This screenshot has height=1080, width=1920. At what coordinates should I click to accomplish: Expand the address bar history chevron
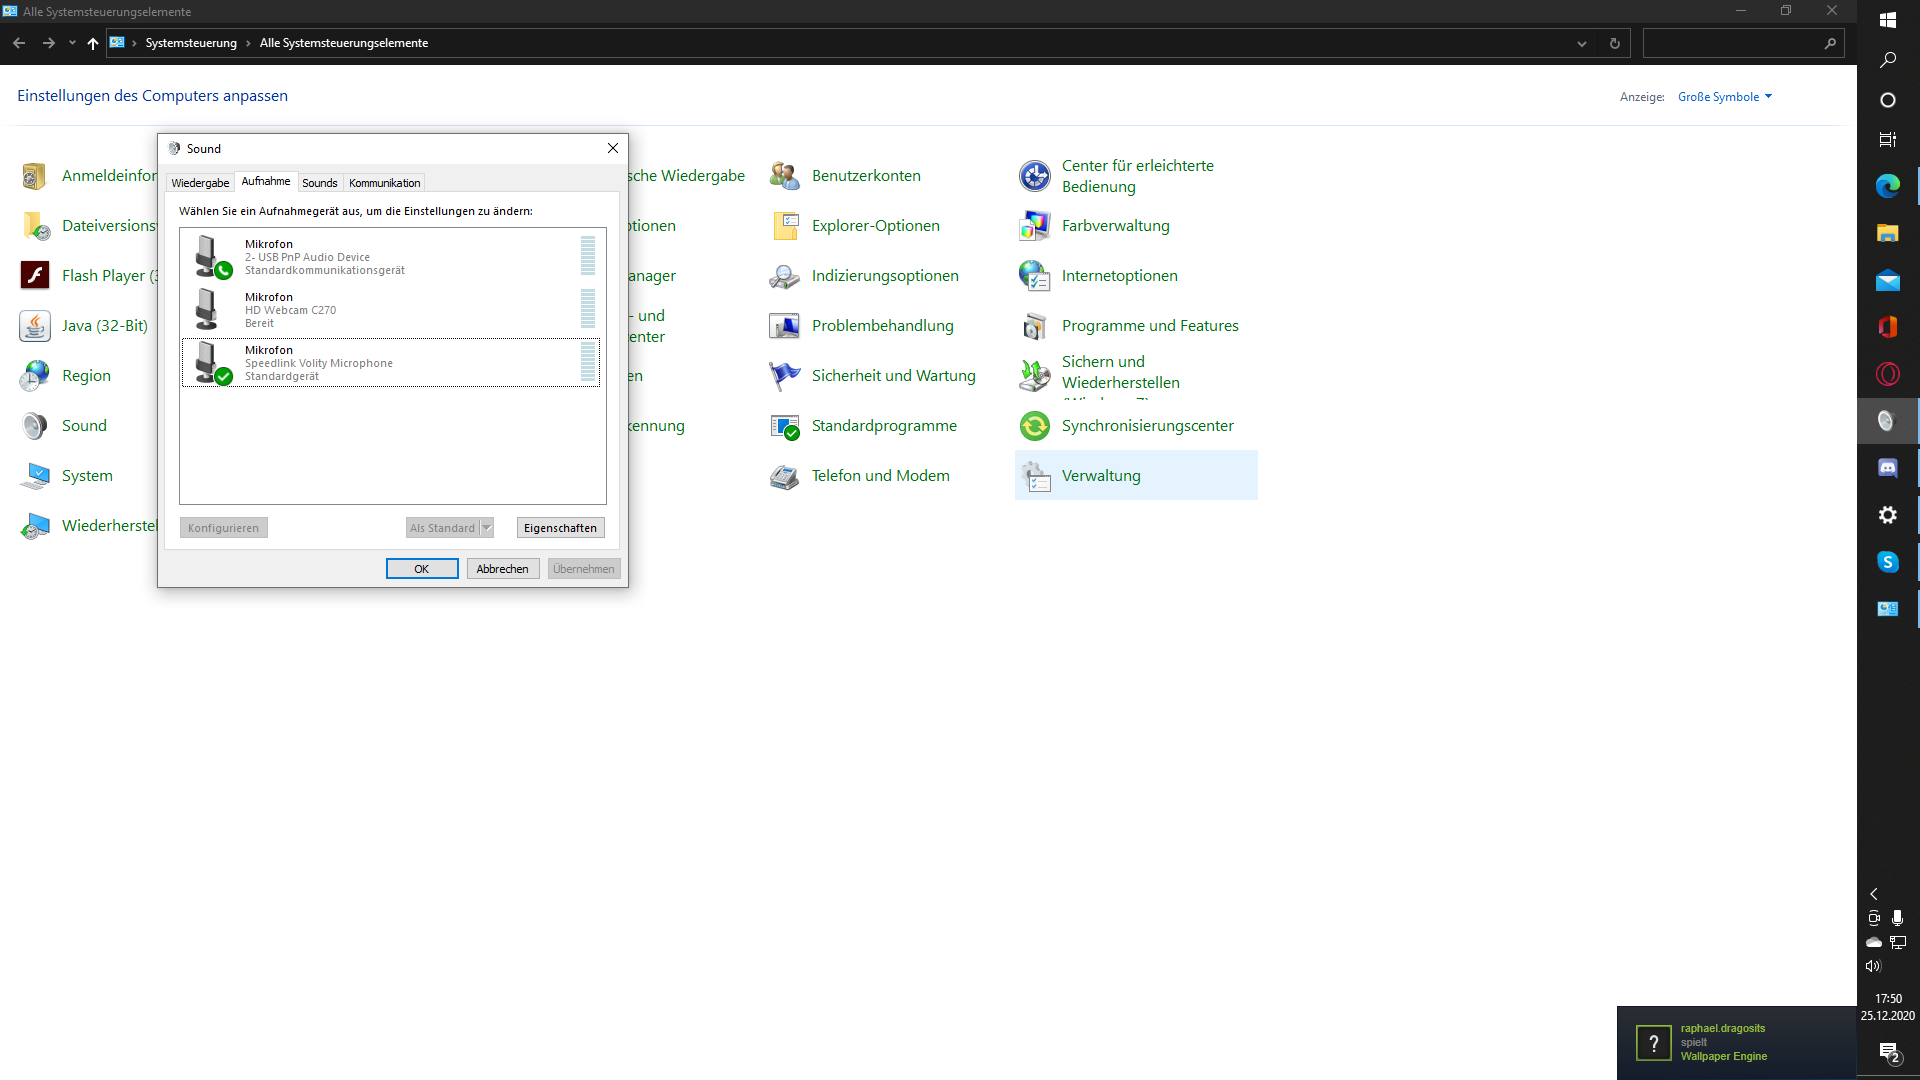(x=1582, y=43)
